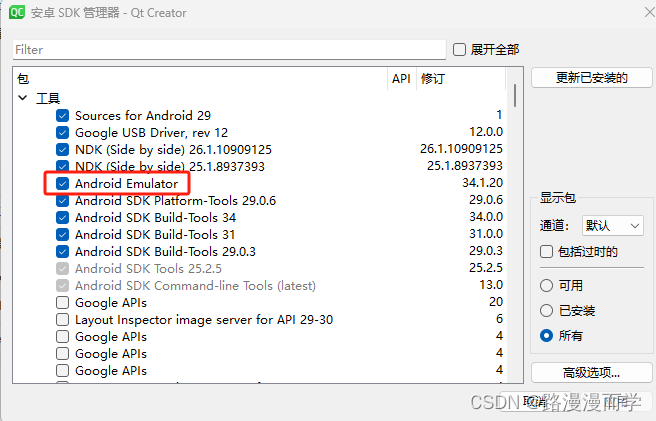Open 高级选项... button

click(x=592, y=372)
